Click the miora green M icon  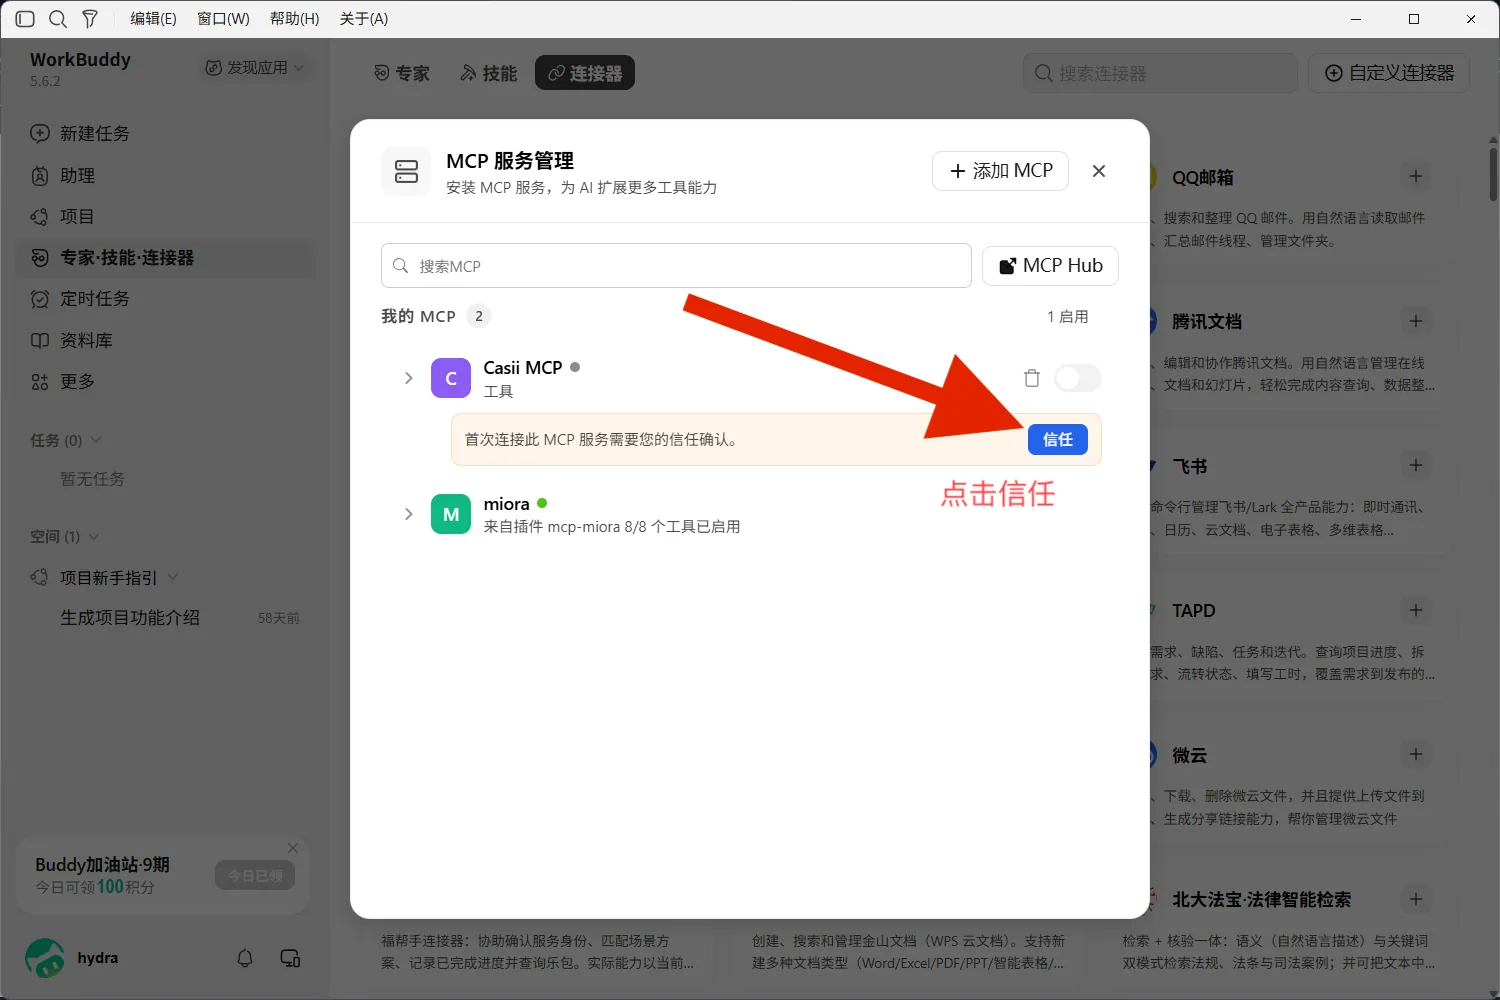click(x=451, y=514)
